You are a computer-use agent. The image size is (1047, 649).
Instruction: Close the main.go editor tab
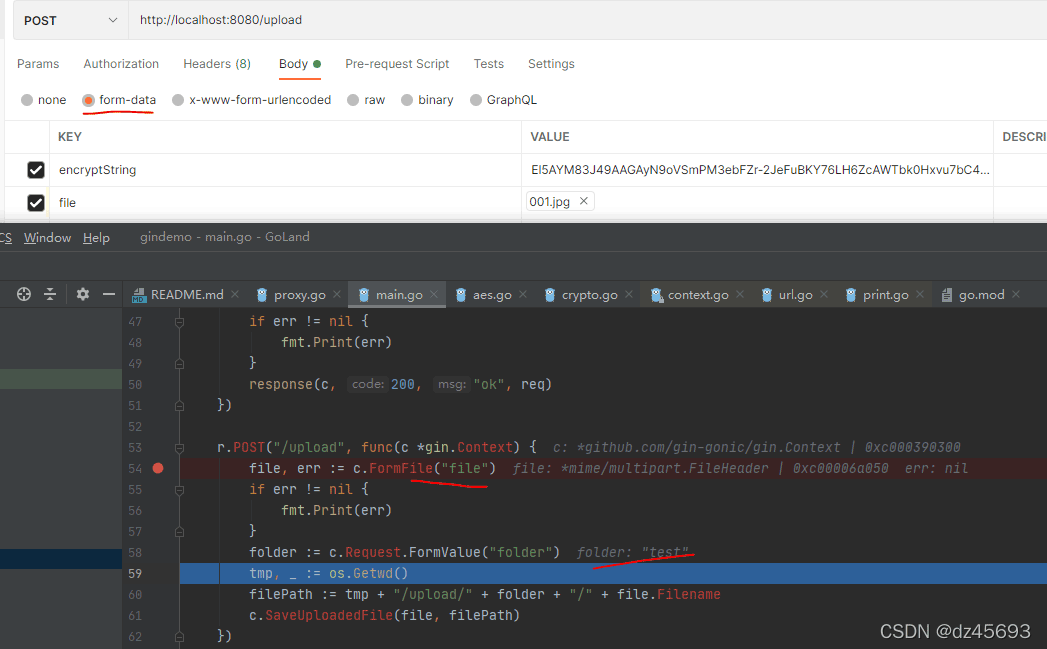click(434, 295)
